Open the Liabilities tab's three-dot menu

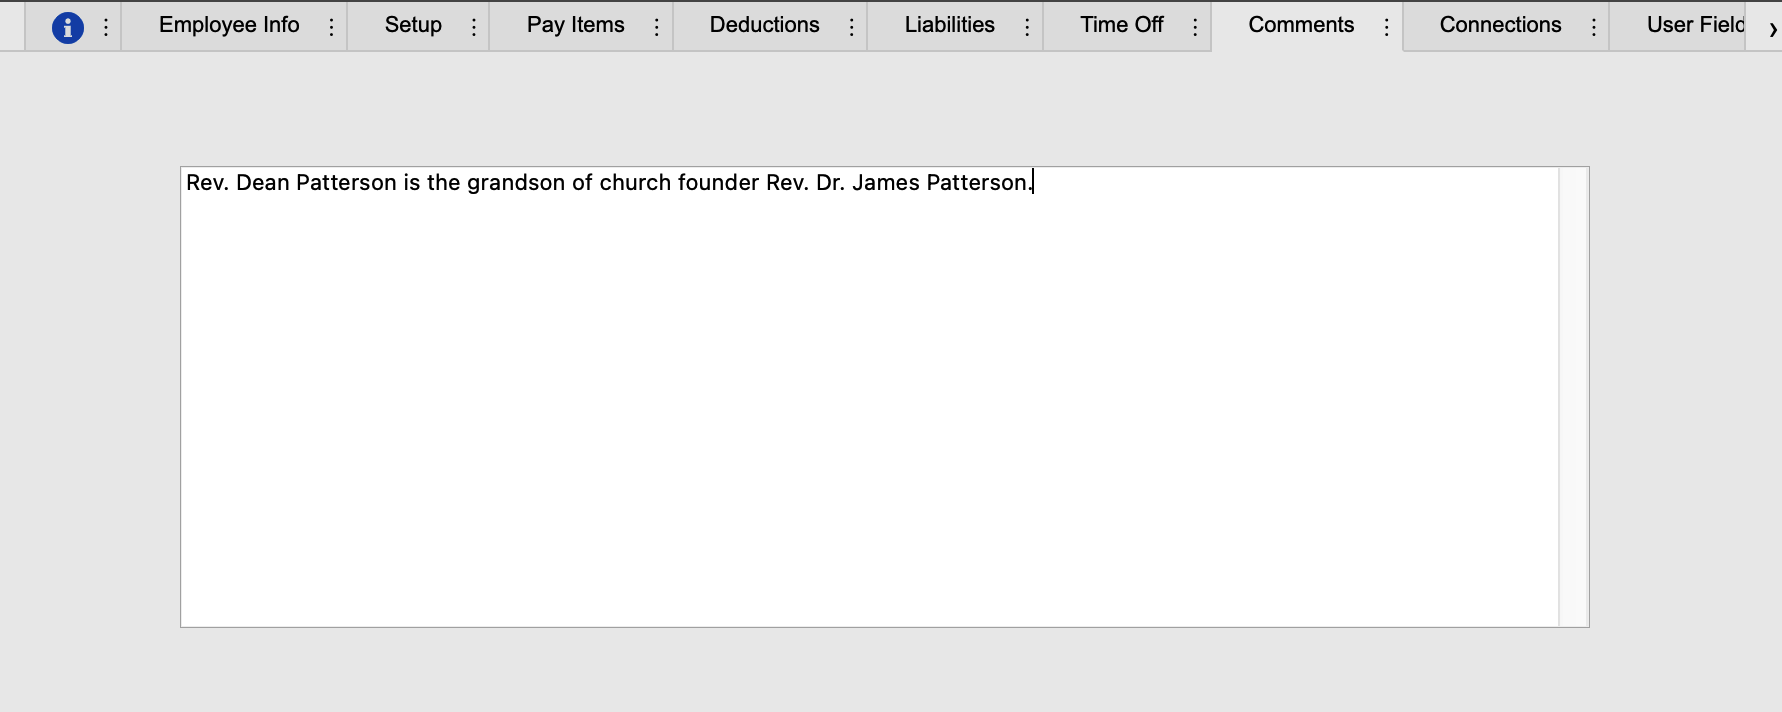pyautogui.click(x=1027, y=27)
